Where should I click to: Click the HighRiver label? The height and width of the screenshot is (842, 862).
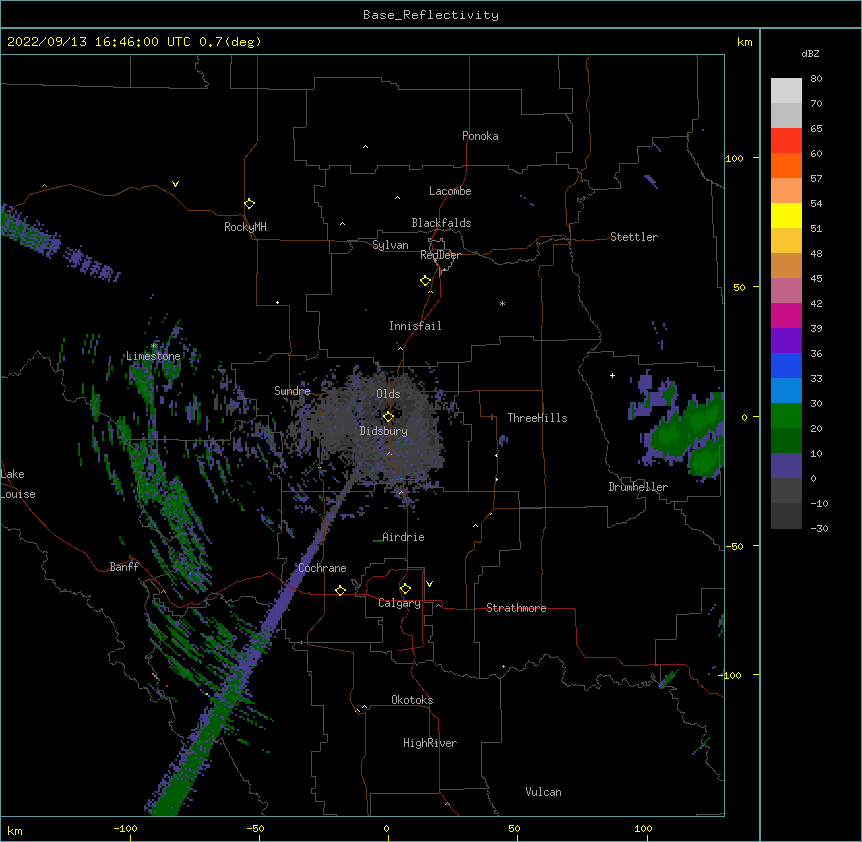tap(430, 743)
